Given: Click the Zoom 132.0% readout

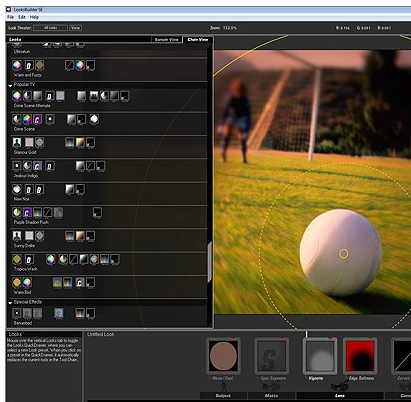Looking at the screenshot, I should tap(223, 28).
